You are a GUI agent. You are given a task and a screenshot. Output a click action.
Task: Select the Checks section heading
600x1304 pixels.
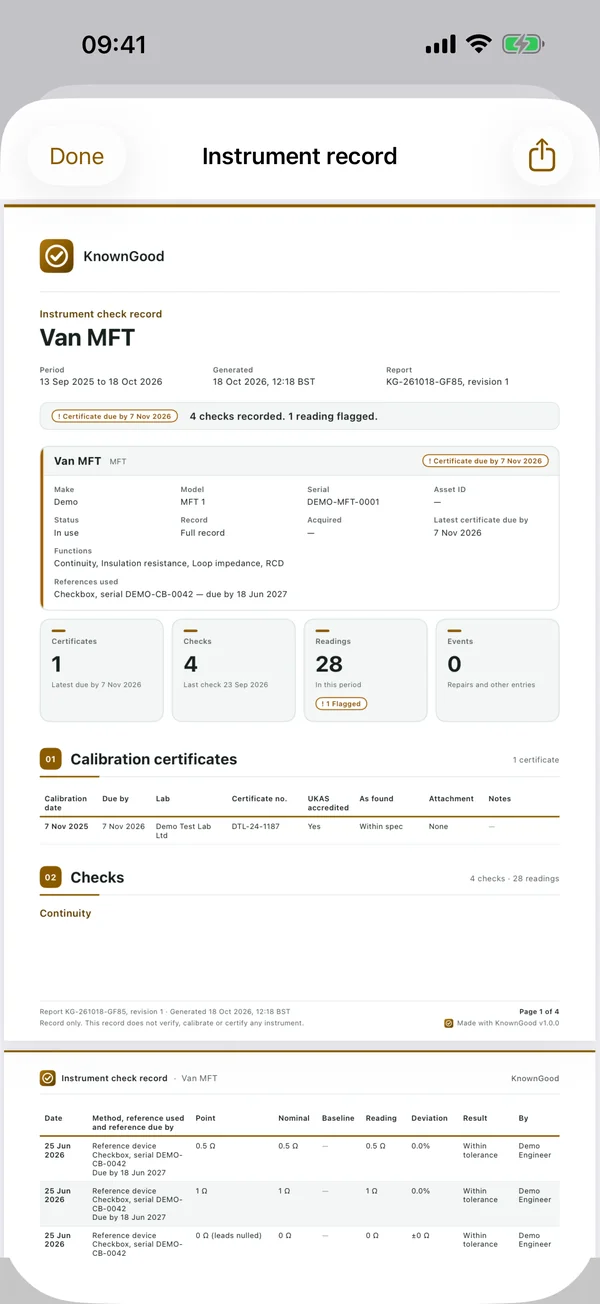tap(97, 877)
